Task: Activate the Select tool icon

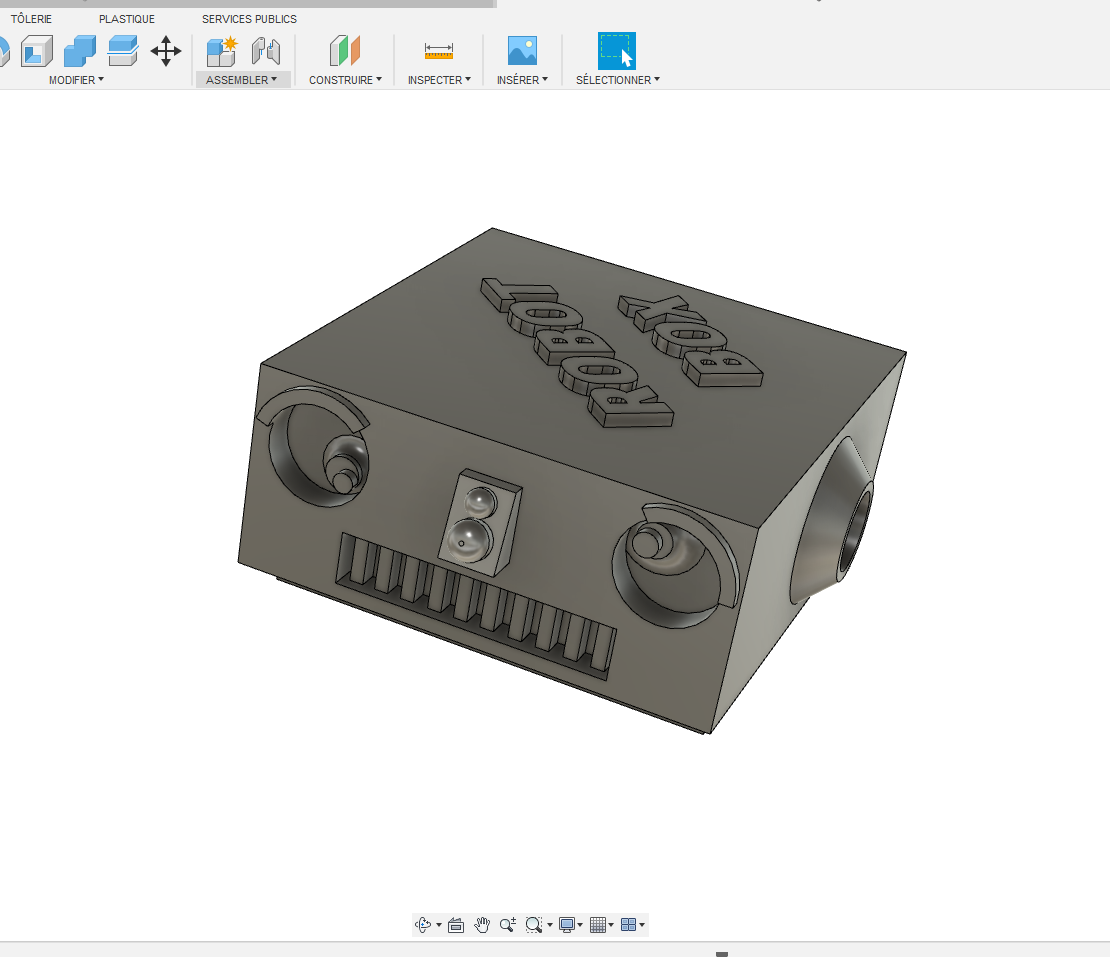Action: 617,51
